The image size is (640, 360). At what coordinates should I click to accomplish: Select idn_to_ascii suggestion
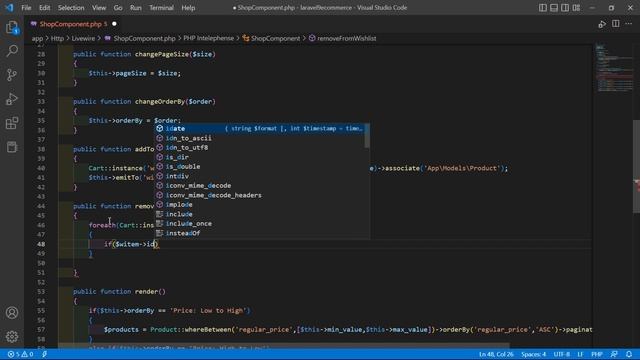(x=259, y=138)
